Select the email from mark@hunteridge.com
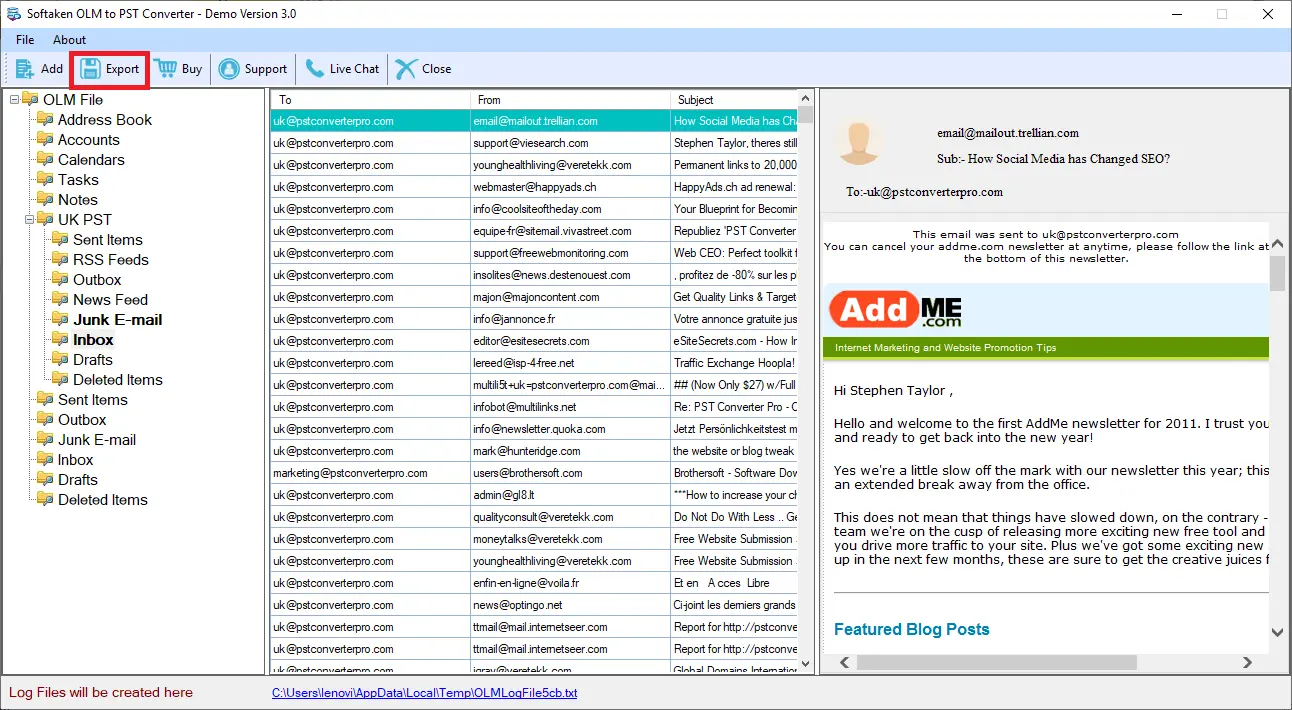1292x710 pixels. coord(534,451)
